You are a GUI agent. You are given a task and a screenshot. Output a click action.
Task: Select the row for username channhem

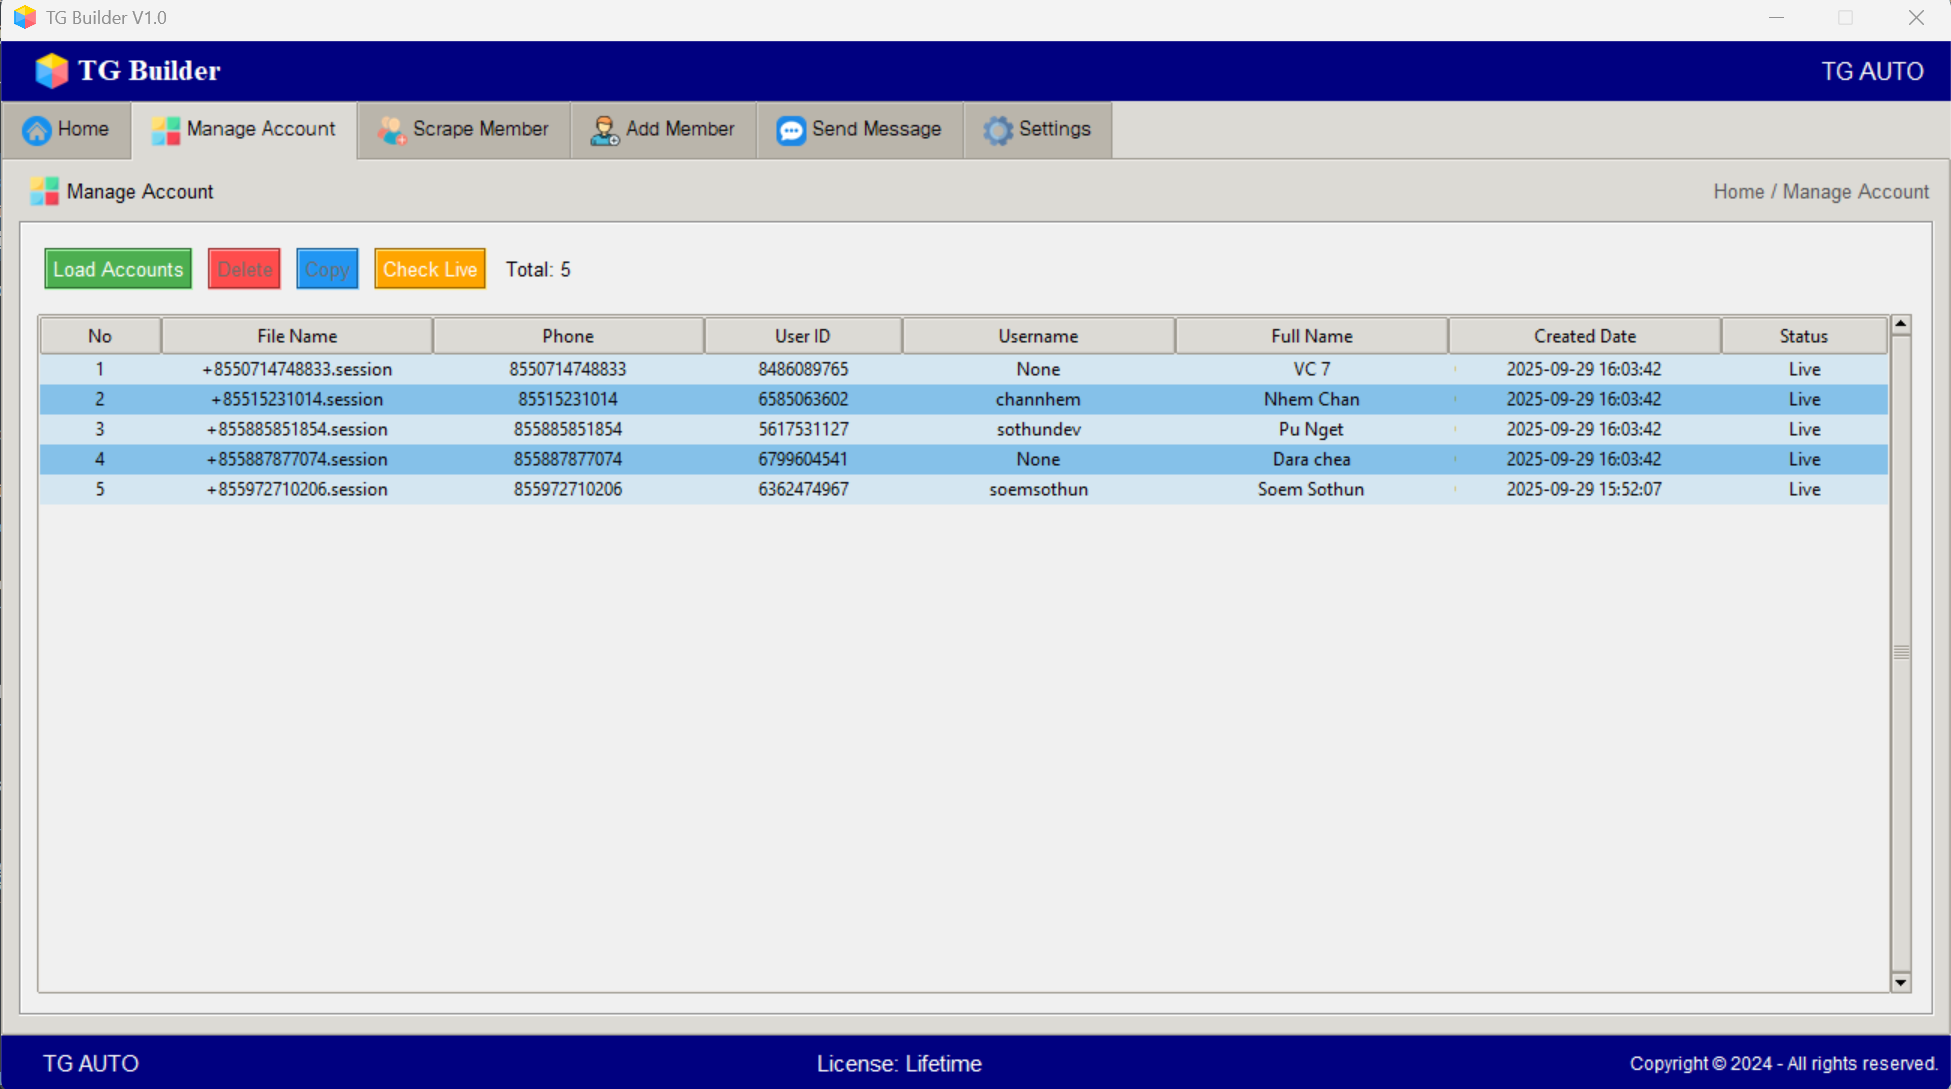[1038, 399]
